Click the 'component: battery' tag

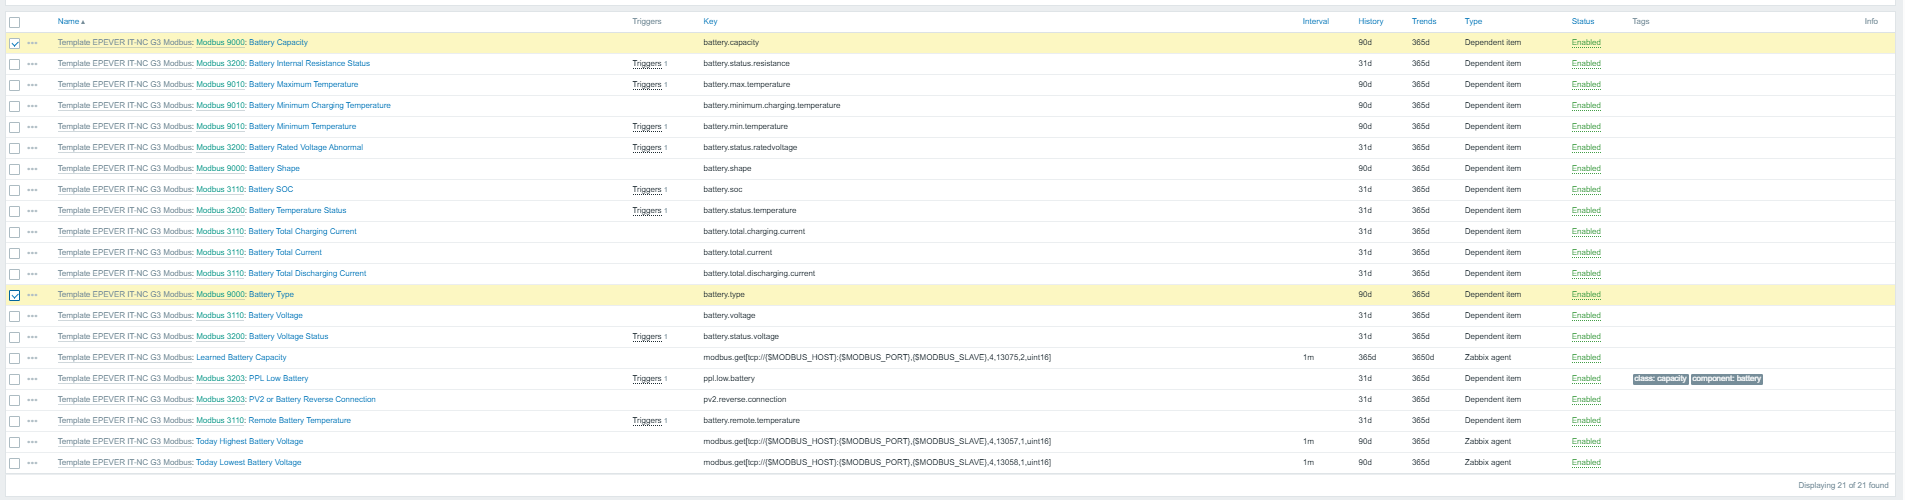pyautogui.click(x=1727, y=379)
